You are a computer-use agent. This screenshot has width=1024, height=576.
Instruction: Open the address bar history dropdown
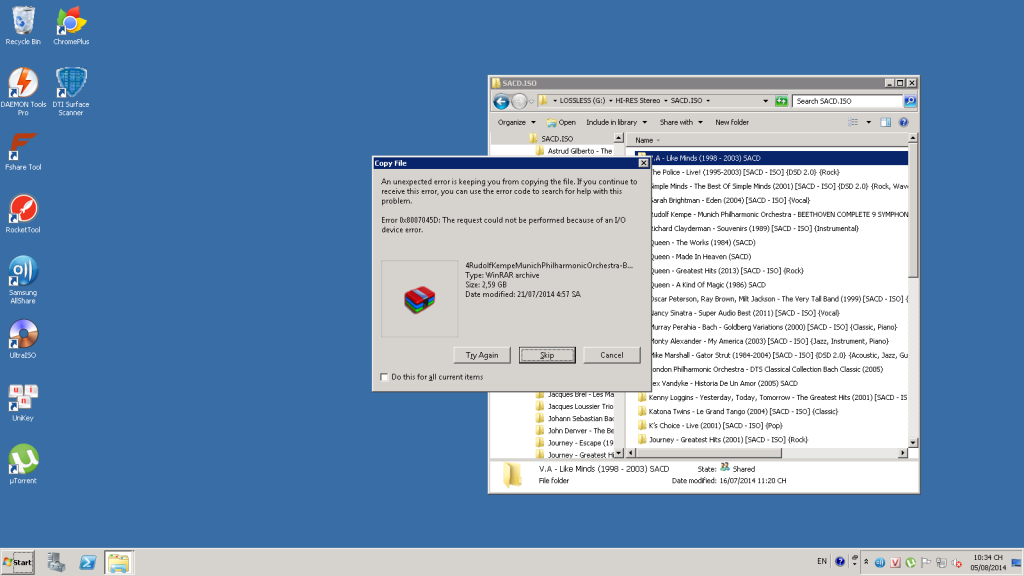pyautogui.click(x=765, y=101)
